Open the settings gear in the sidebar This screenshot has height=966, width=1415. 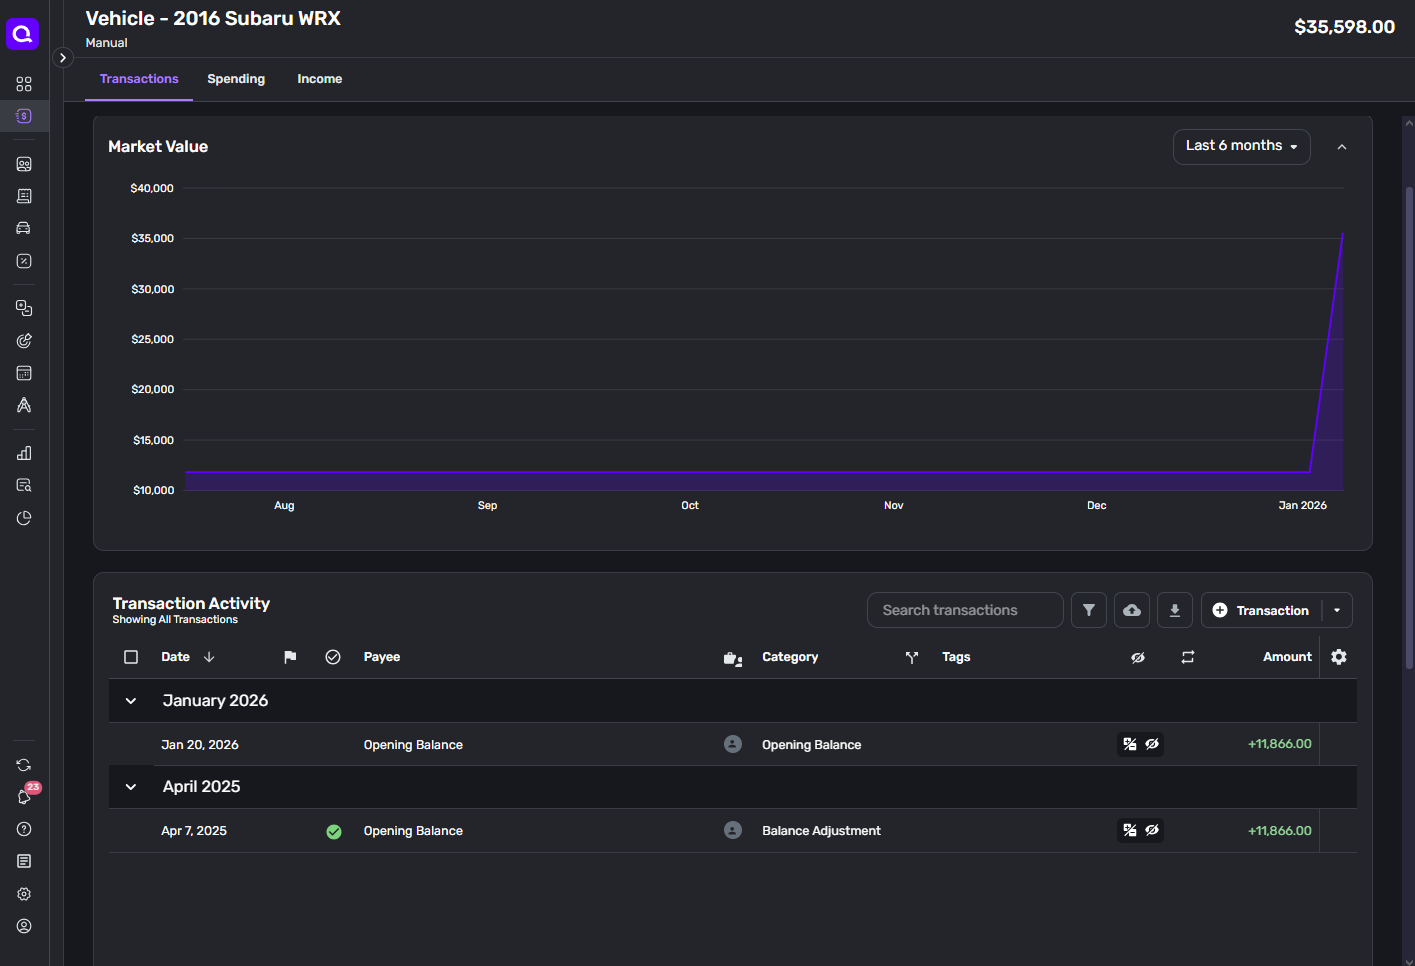point(24,894)
